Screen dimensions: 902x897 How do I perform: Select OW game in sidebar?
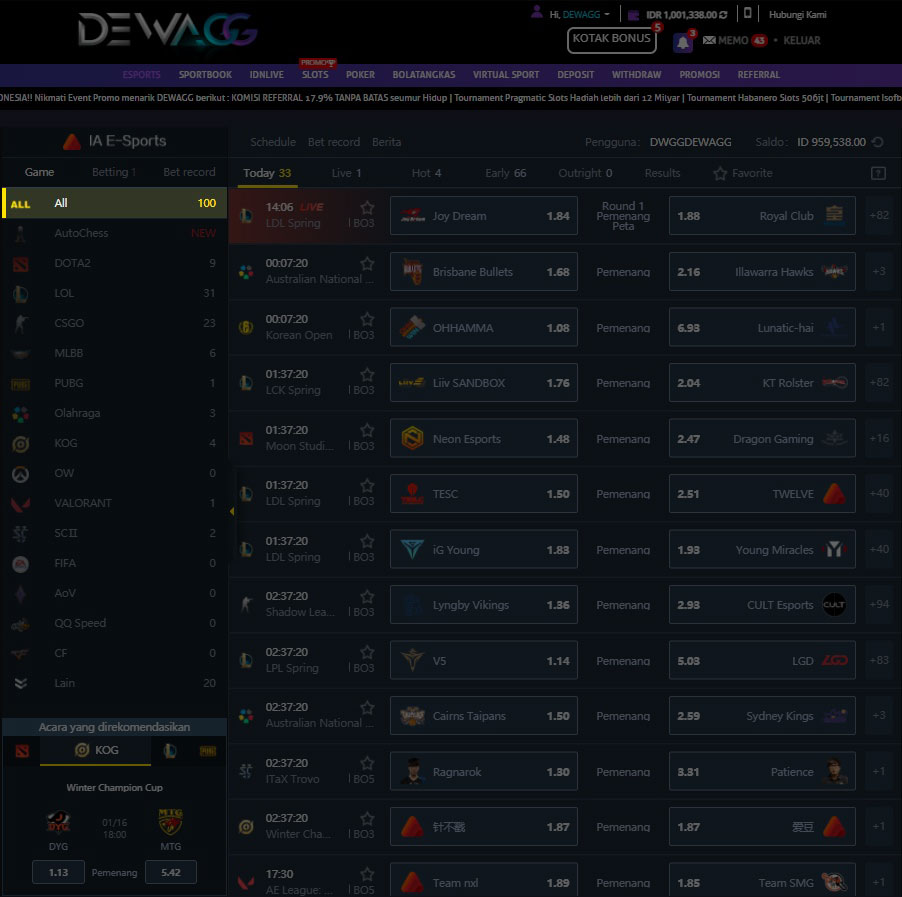(114, 474)
